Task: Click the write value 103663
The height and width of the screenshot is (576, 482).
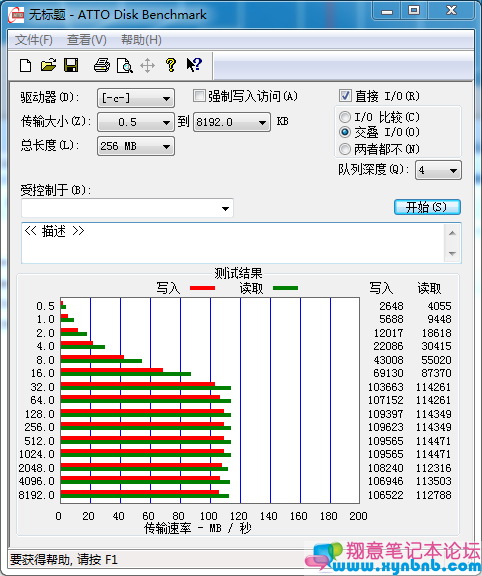Action: (385, 387)
